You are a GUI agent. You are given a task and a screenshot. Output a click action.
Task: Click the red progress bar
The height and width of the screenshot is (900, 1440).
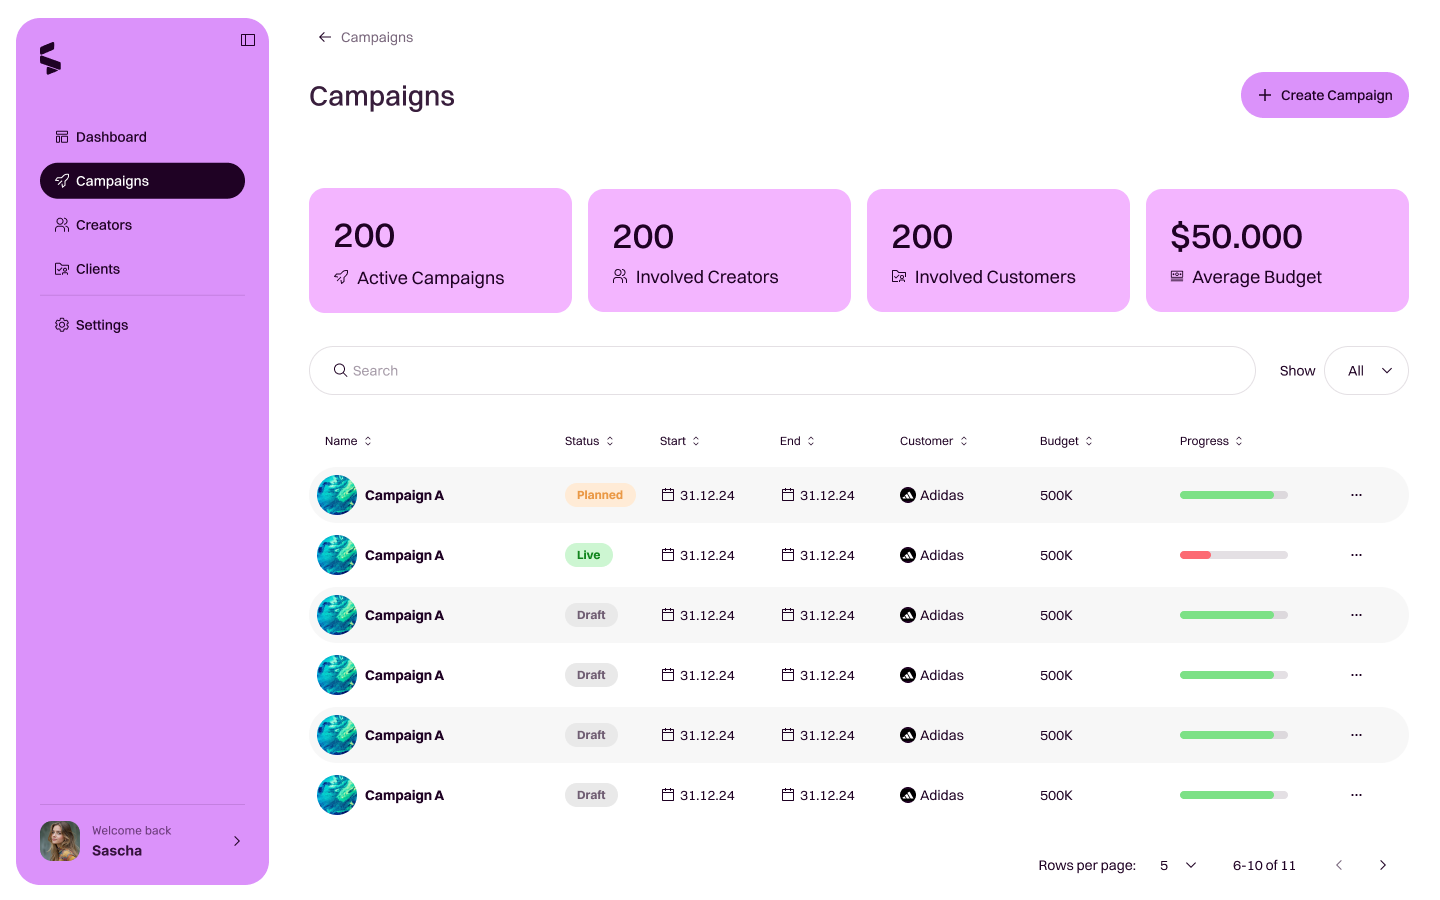pos(1196,555)
